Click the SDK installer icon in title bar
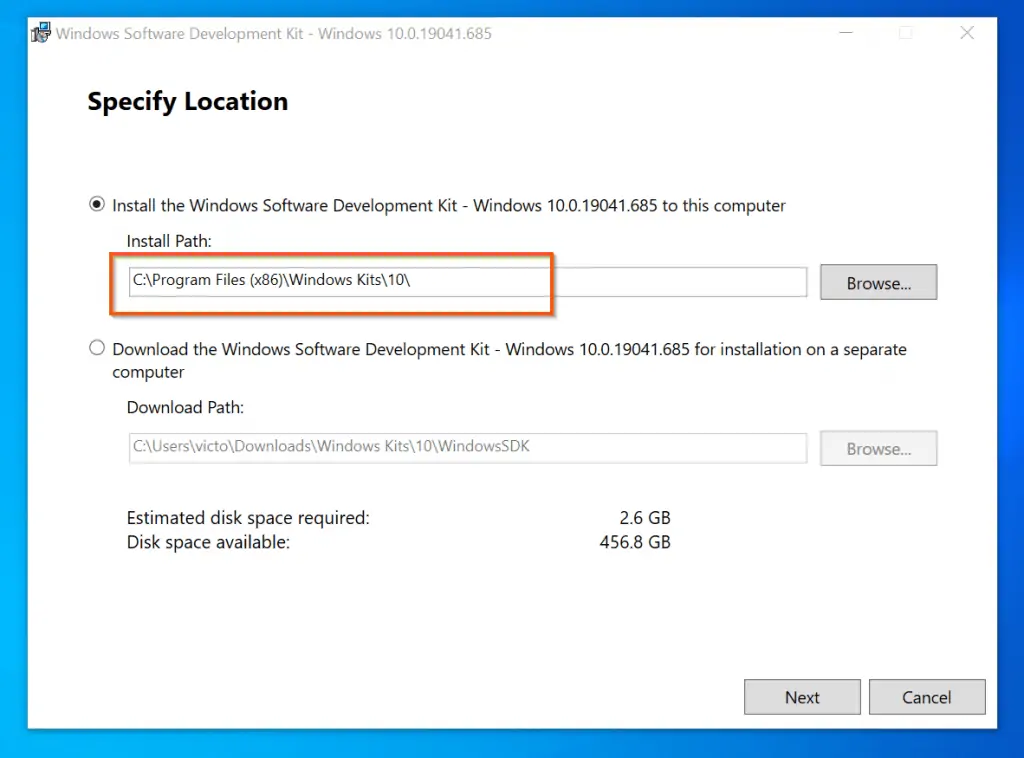Screen dimensions: 1024x758 click(41, 33)
